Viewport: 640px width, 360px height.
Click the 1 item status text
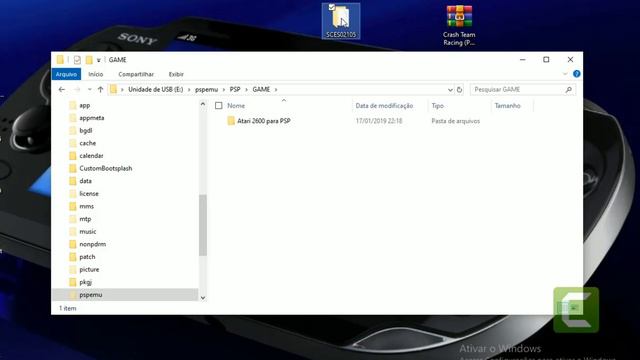[x=68, y=309]
